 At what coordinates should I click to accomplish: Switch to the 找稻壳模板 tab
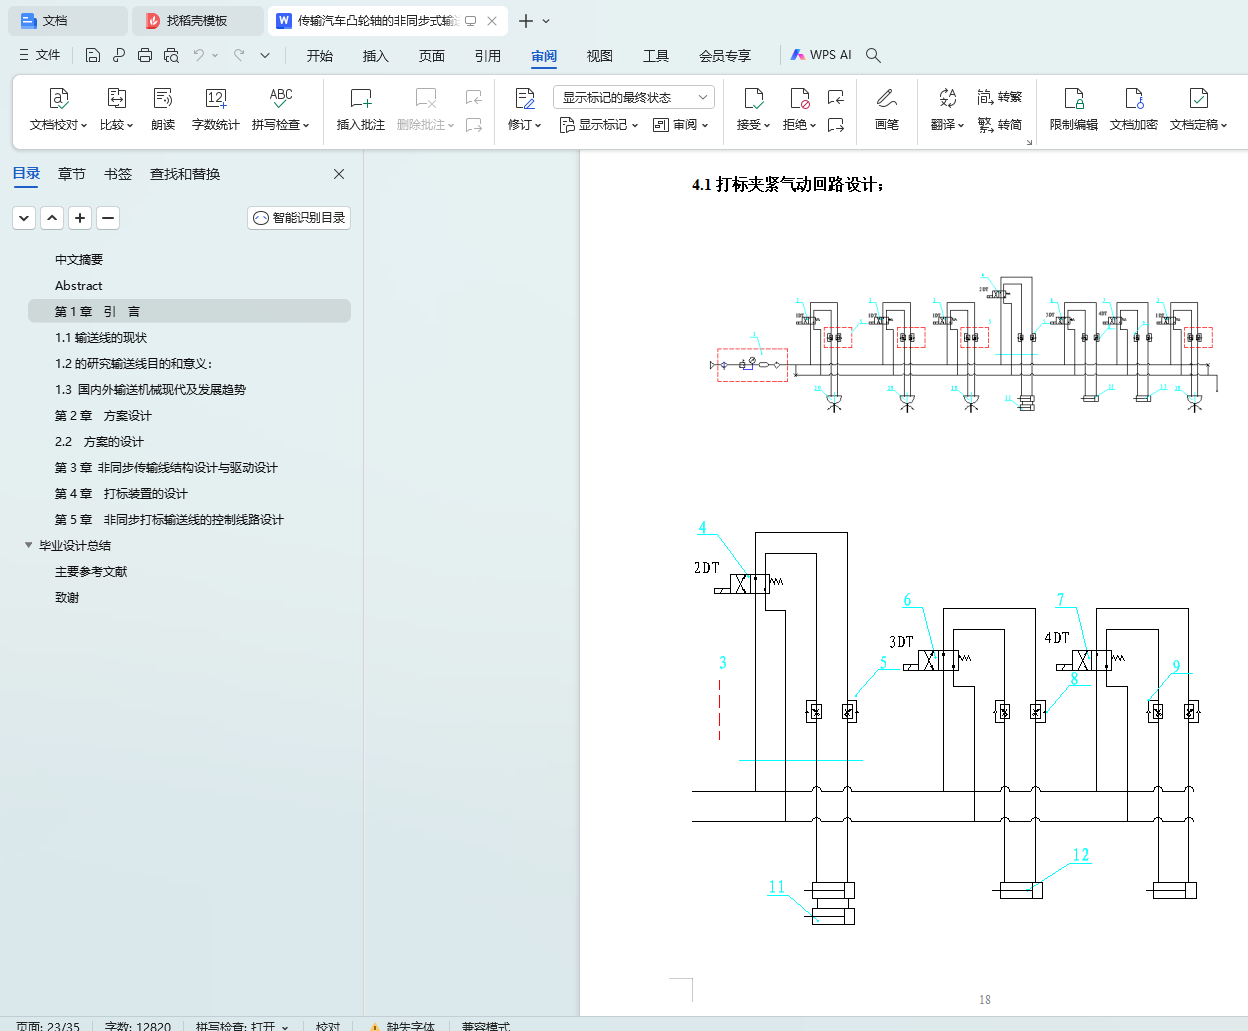tap(198, 21)
